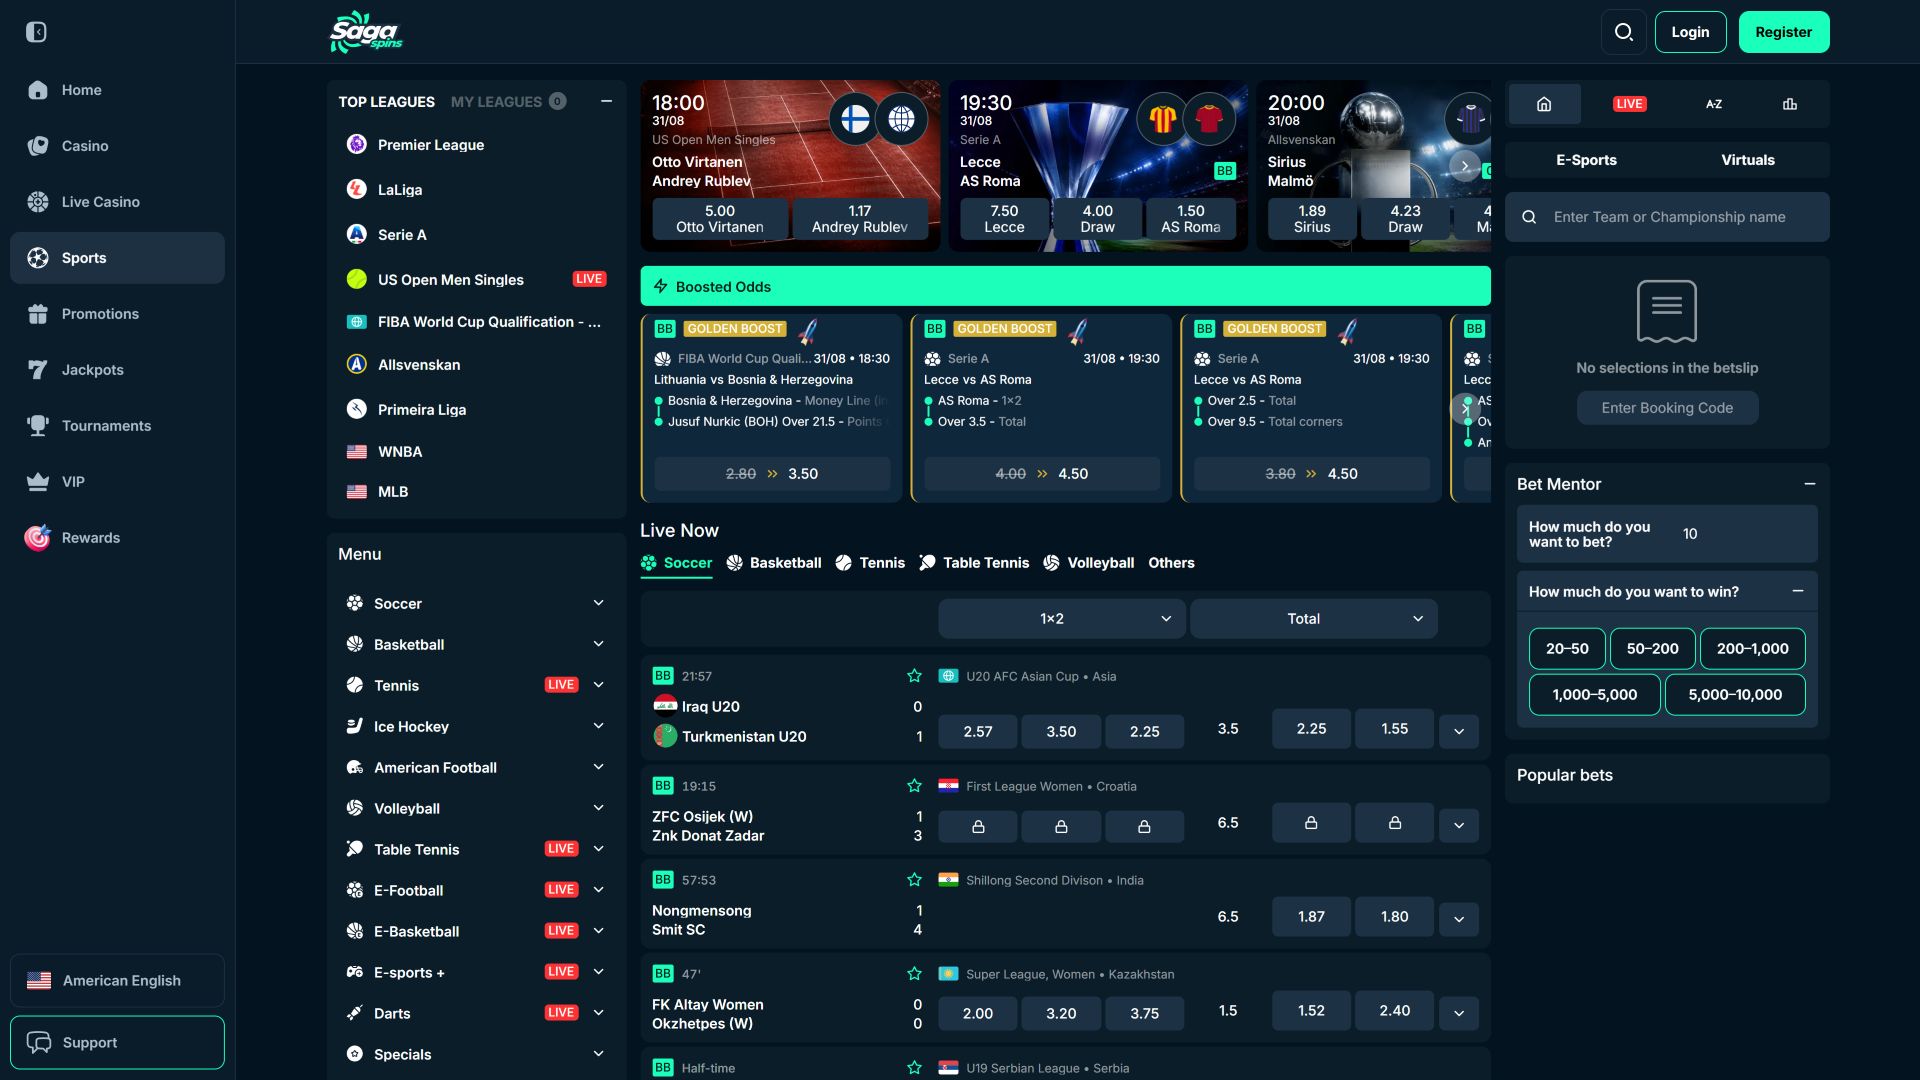
Task: Open the statistics bar-chart icon
Action: click(x=1790, y=104)
